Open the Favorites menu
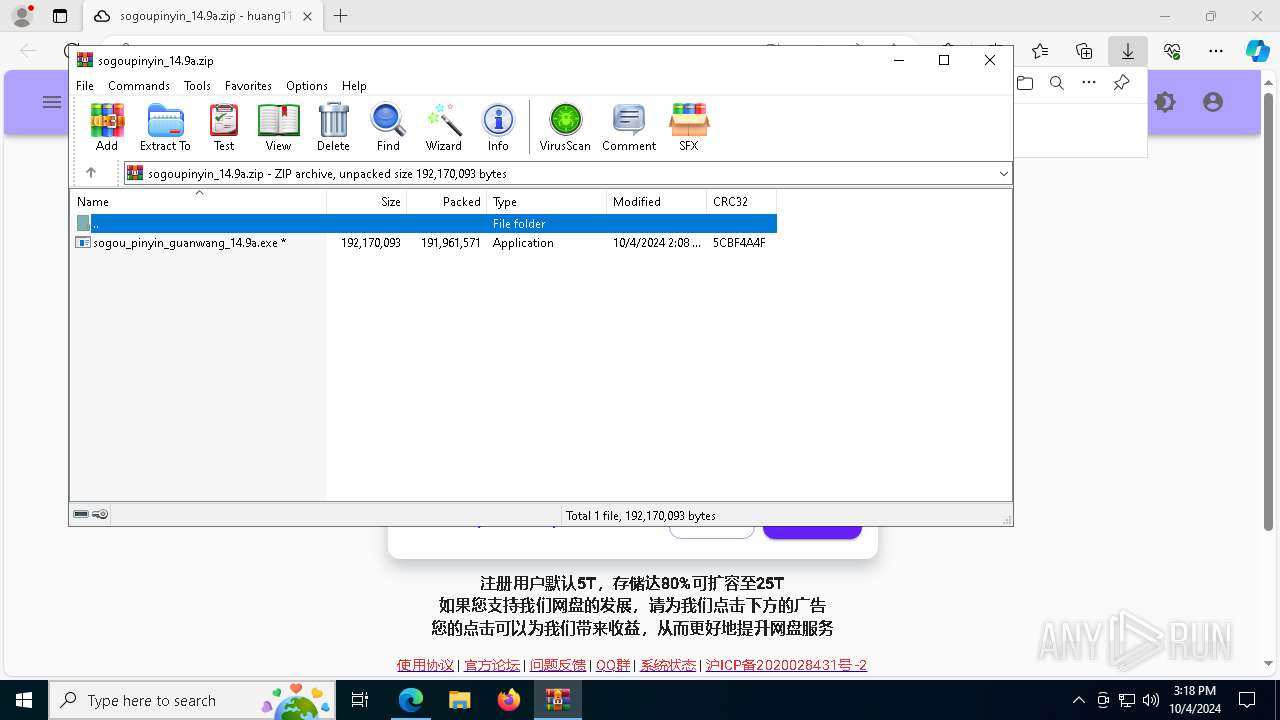This screenshot has height=720, width=1280. pos(248,86)
